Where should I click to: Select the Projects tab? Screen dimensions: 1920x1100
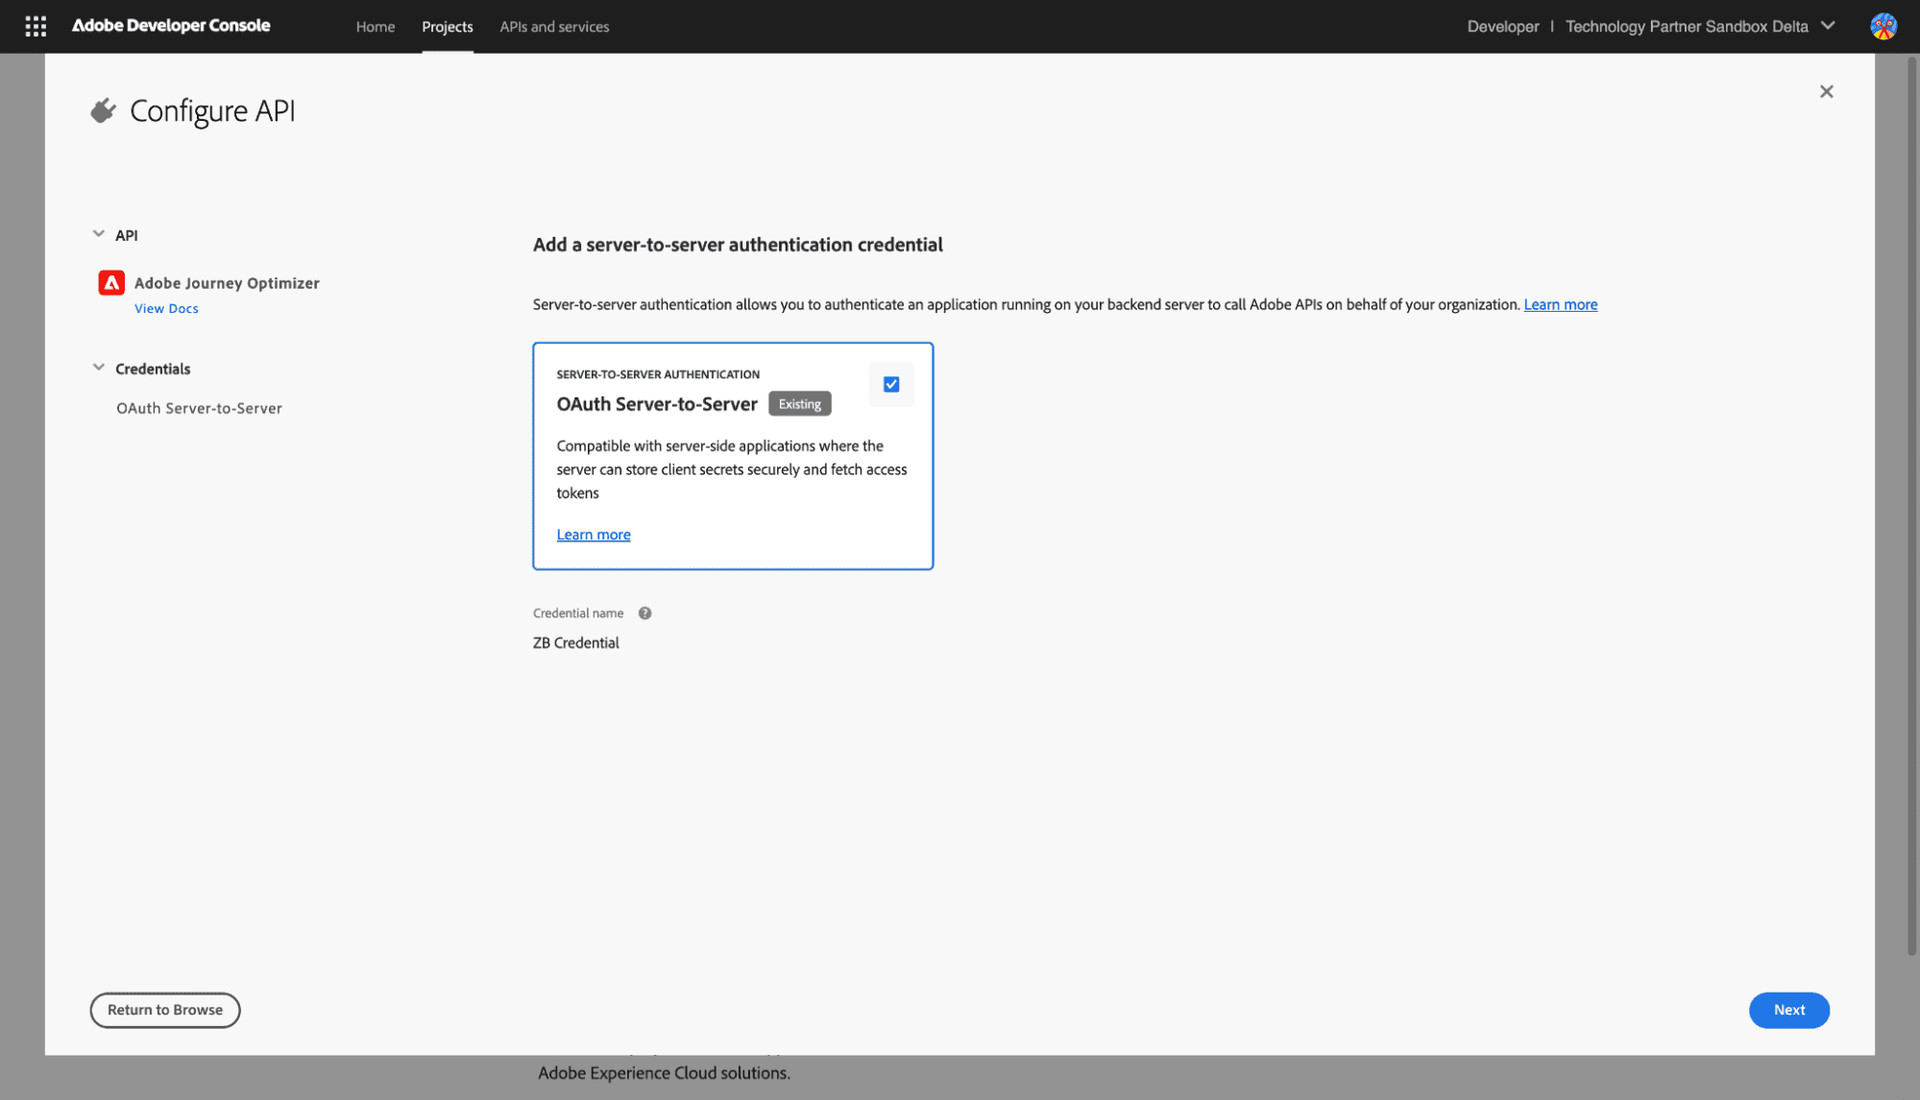(x=447, y=27)
